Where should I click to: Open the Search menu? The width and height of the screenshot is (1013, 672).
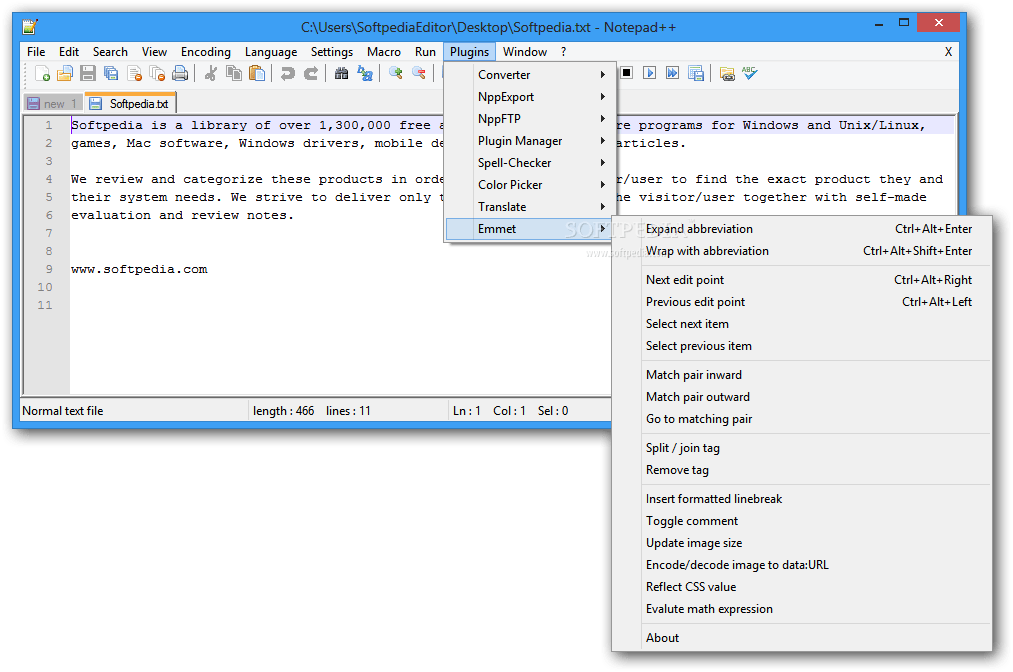coord(110,52)
